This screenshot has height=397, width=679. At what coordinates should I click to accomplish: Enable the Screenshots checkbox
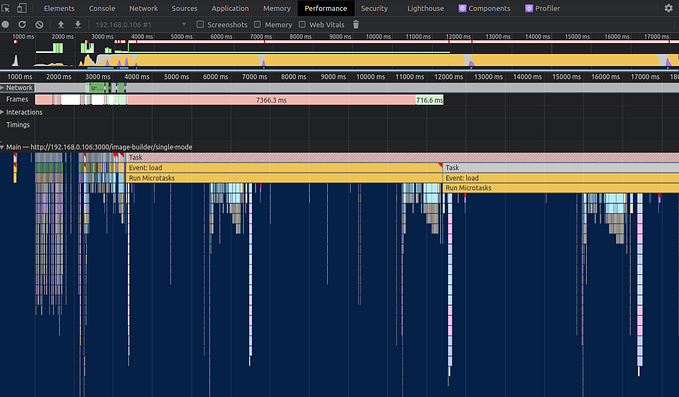200,25
